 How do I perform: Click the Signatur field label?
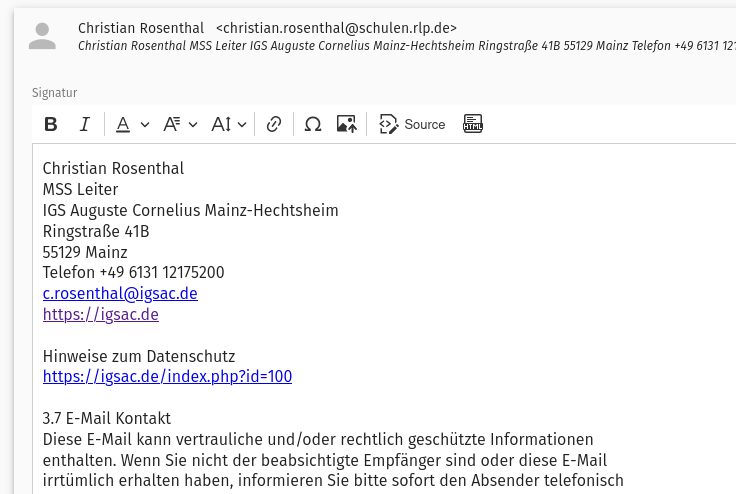54,93
